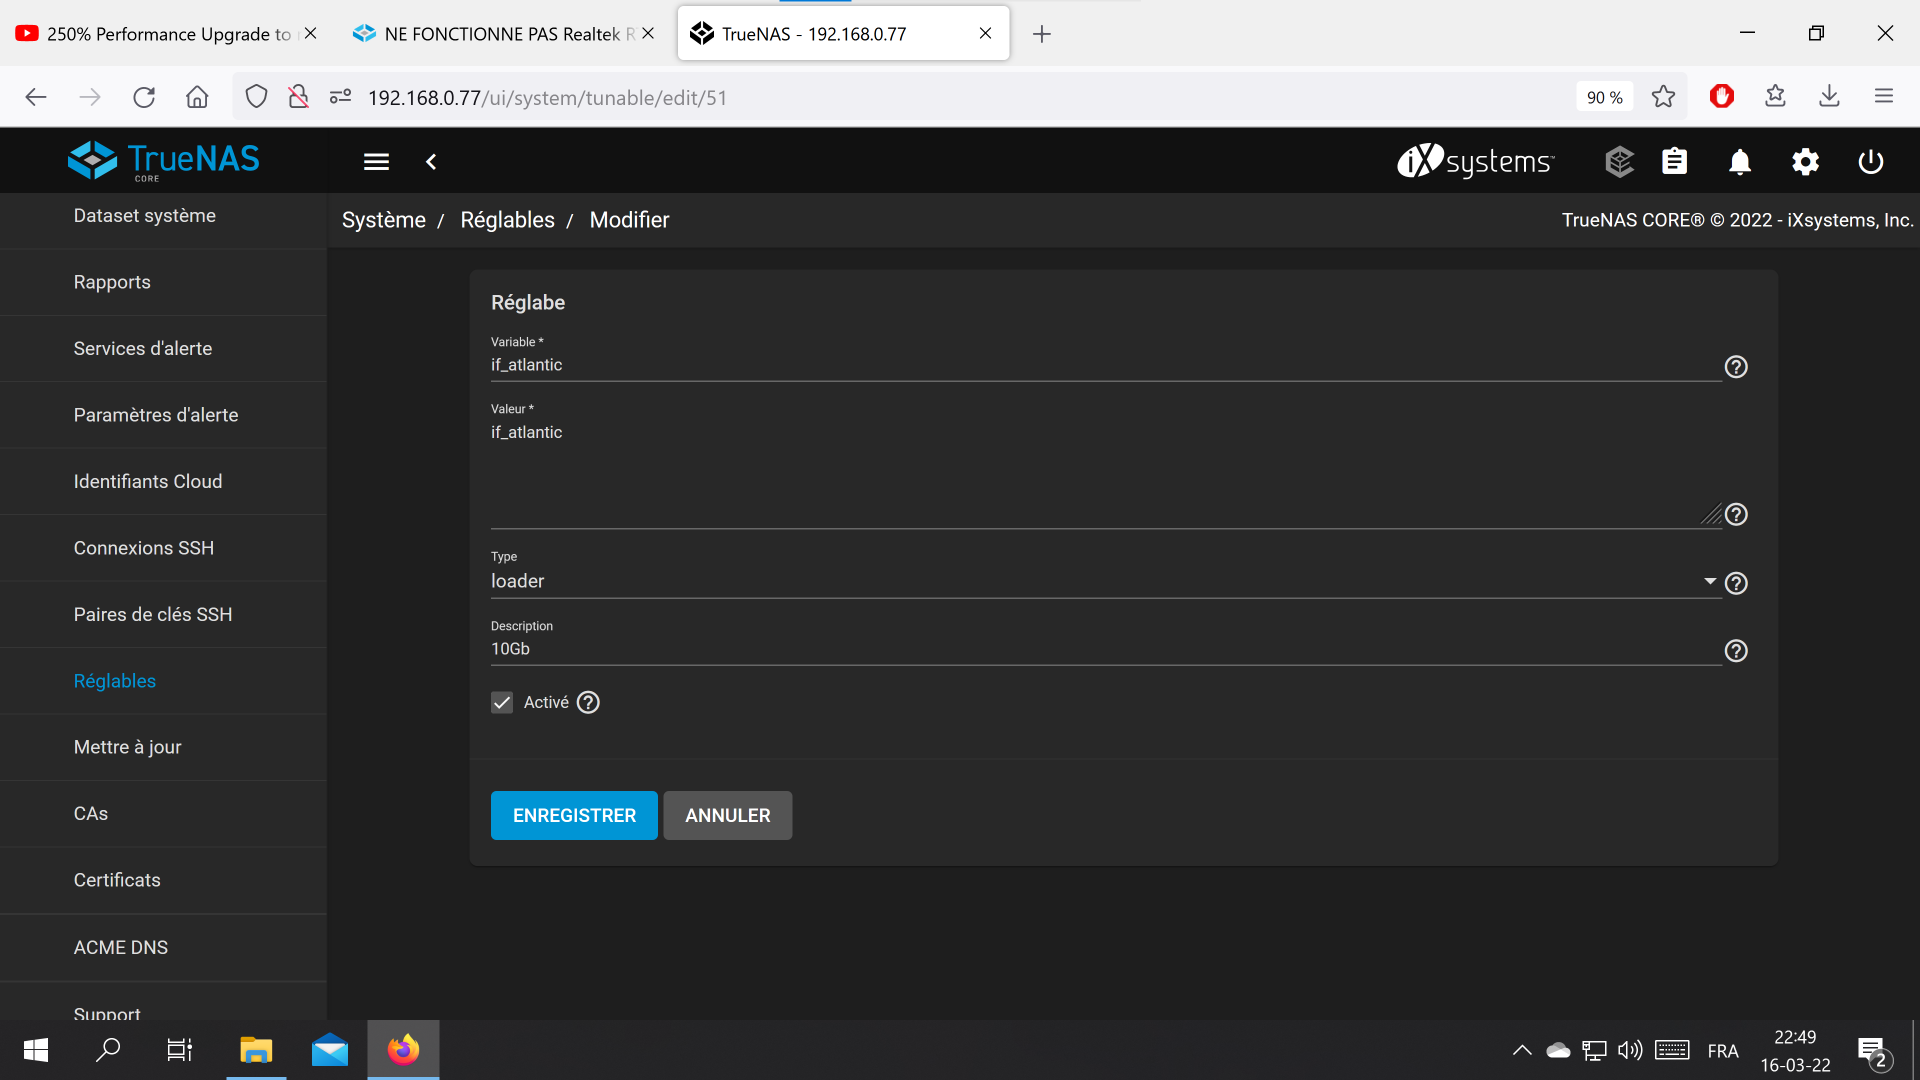
Task: Click the FRA language indicator
Action: (1722, 1051)
